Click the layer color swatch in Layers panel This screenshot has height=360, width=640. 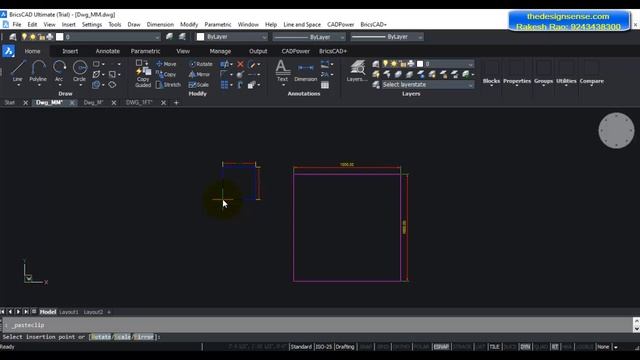coord(420,64)
